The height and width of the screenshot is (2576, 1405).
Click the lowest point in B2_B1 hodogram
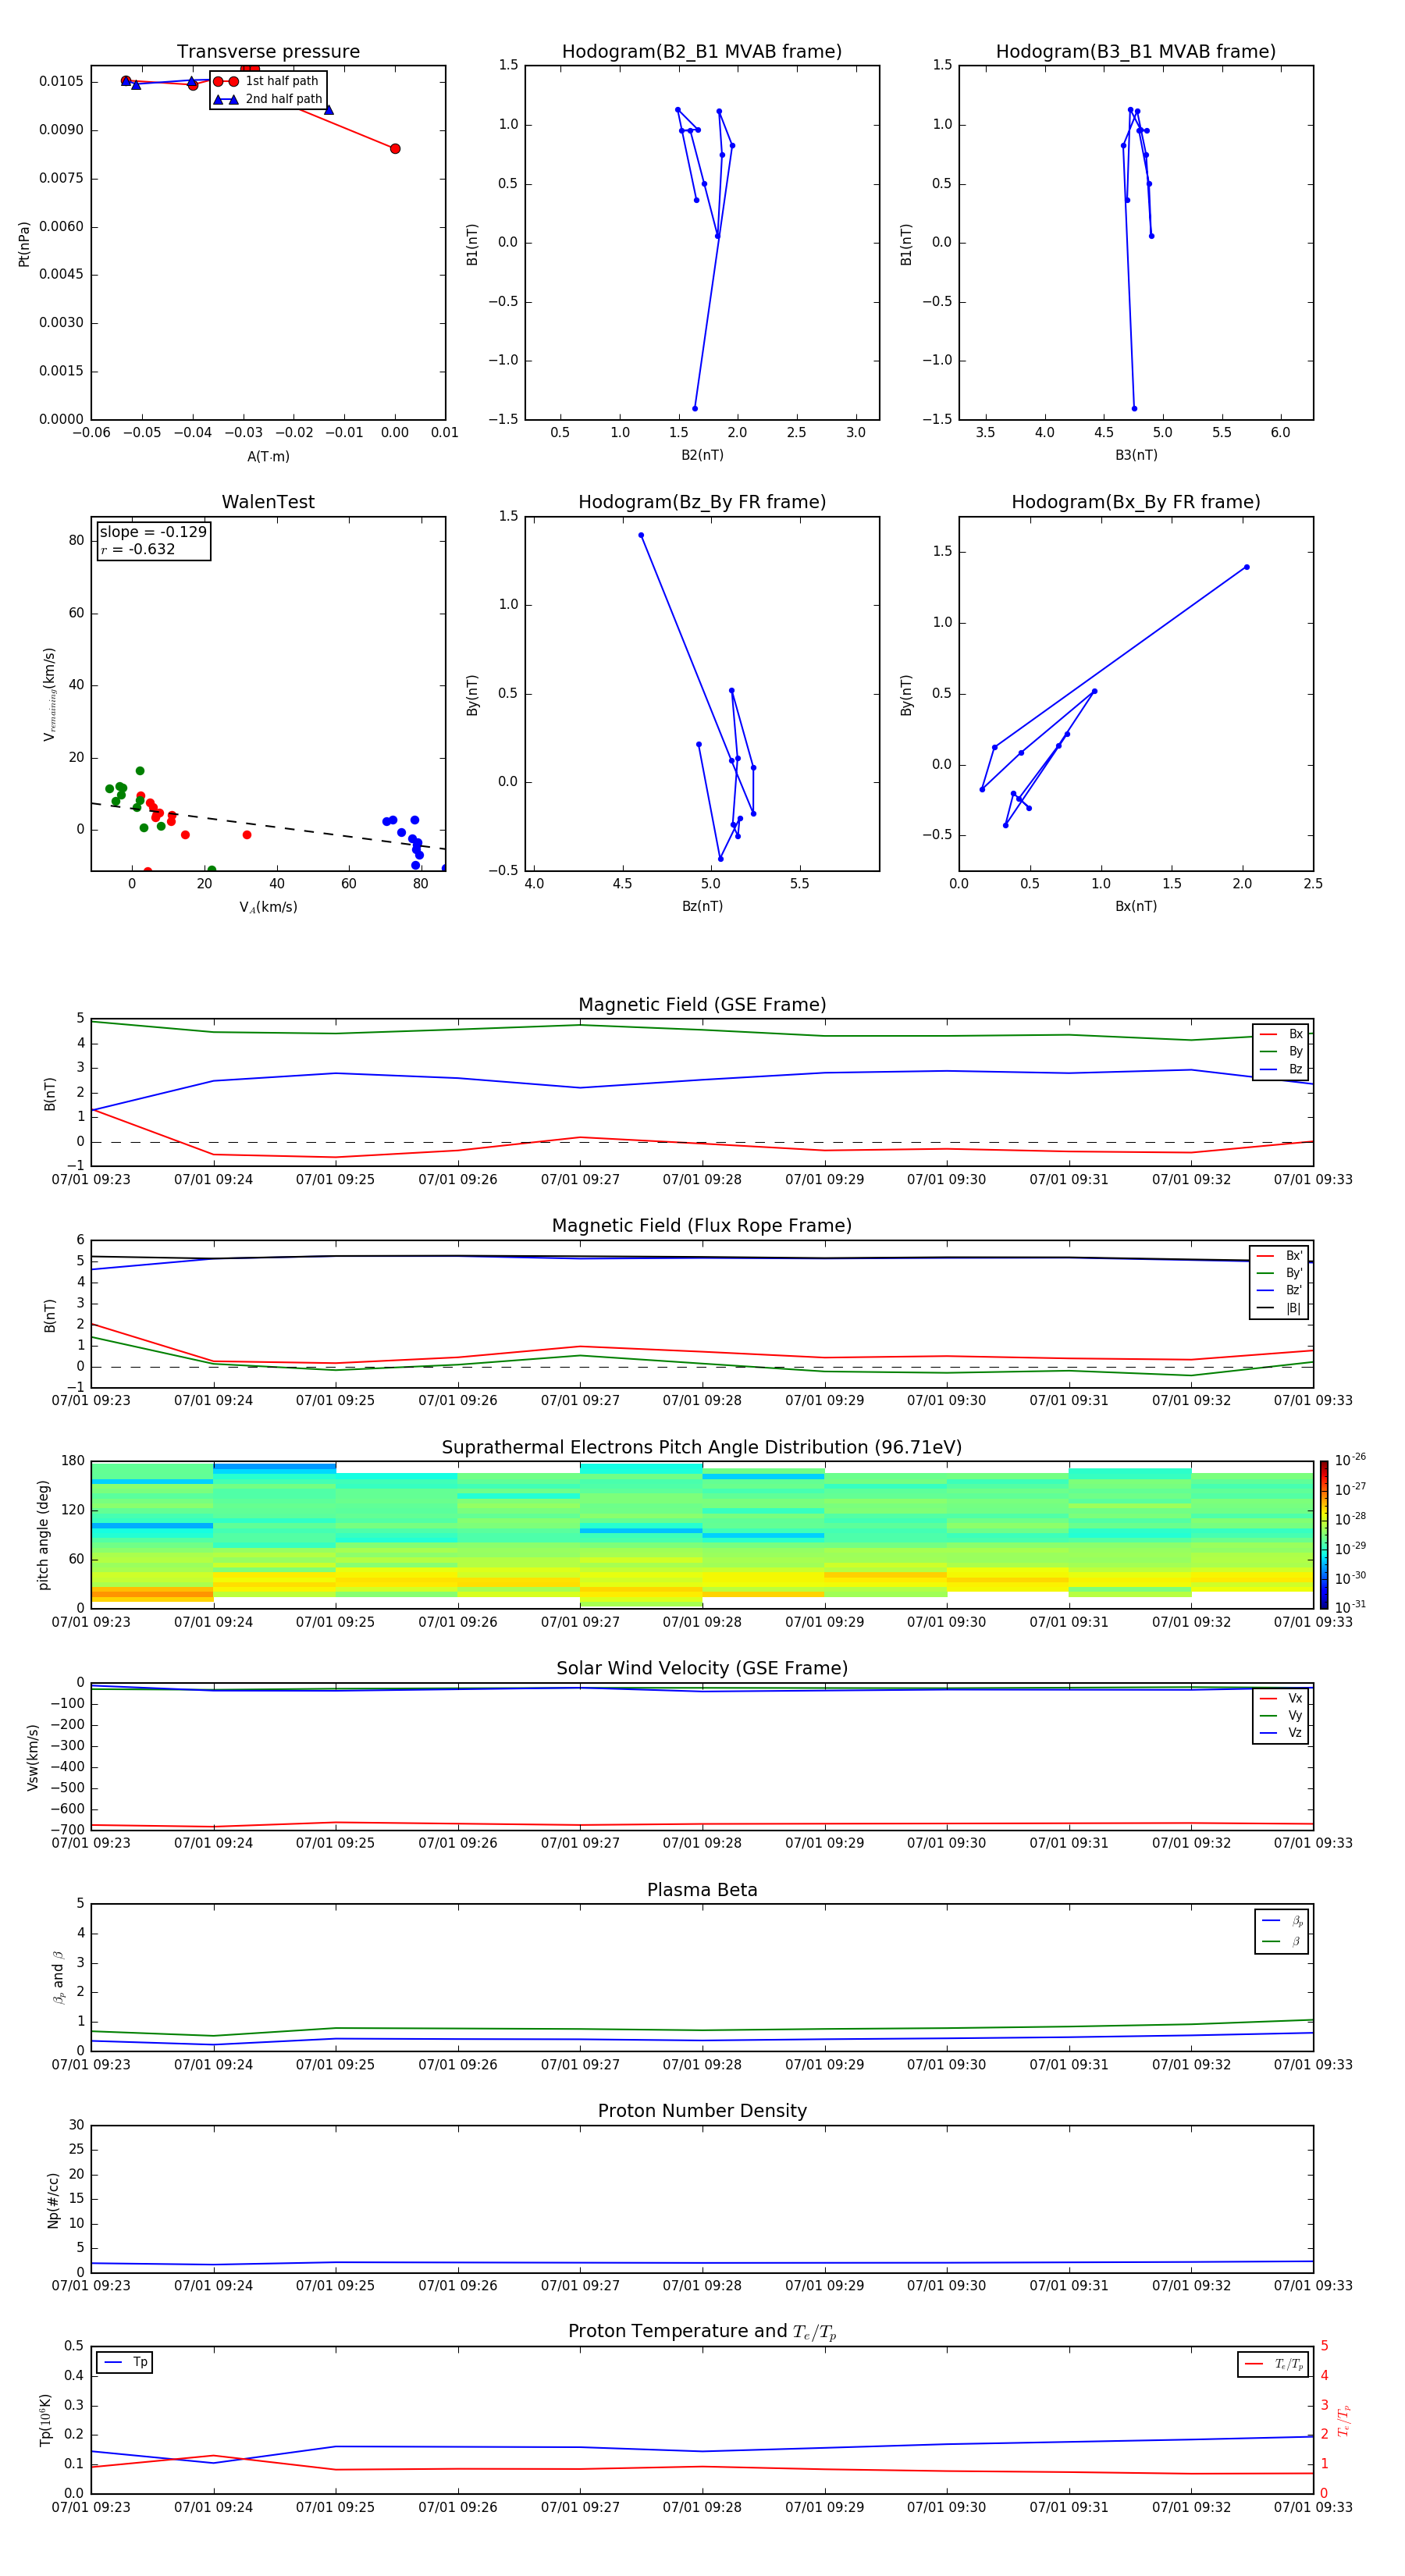point(695,408)
